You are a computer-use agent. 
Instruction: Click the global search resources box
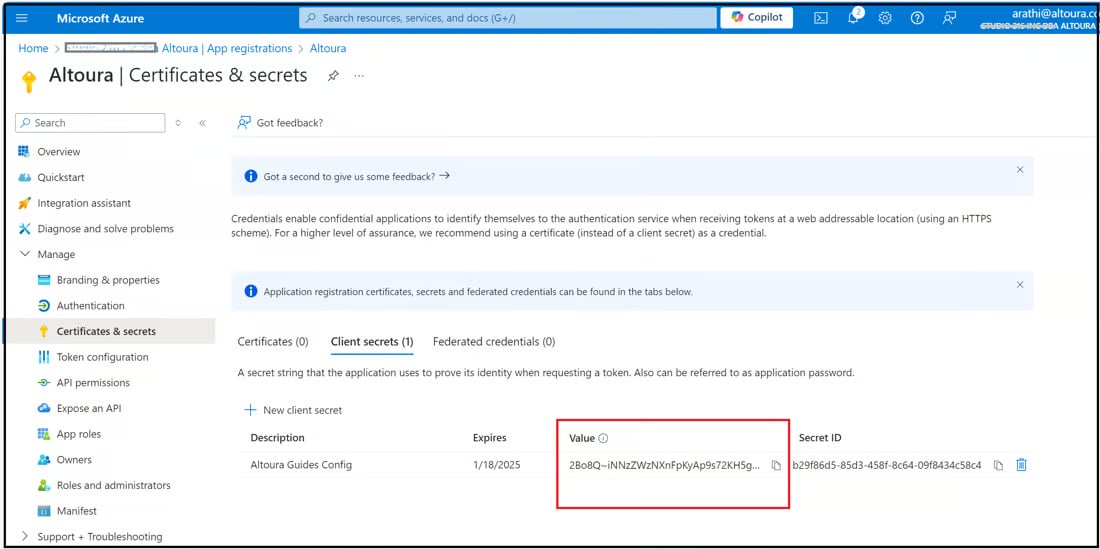pyautogui.click(x=508, y=18)
